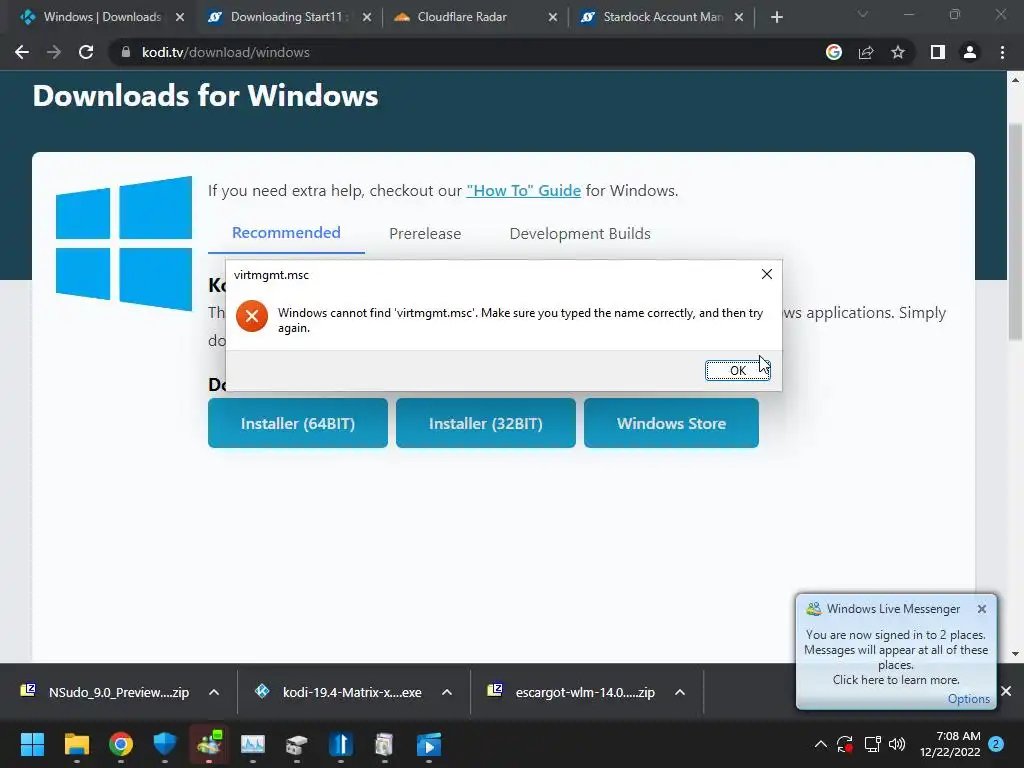Open the notification center badge
The width and height of the screenshot is (1024, 768).
coord(996,744)
